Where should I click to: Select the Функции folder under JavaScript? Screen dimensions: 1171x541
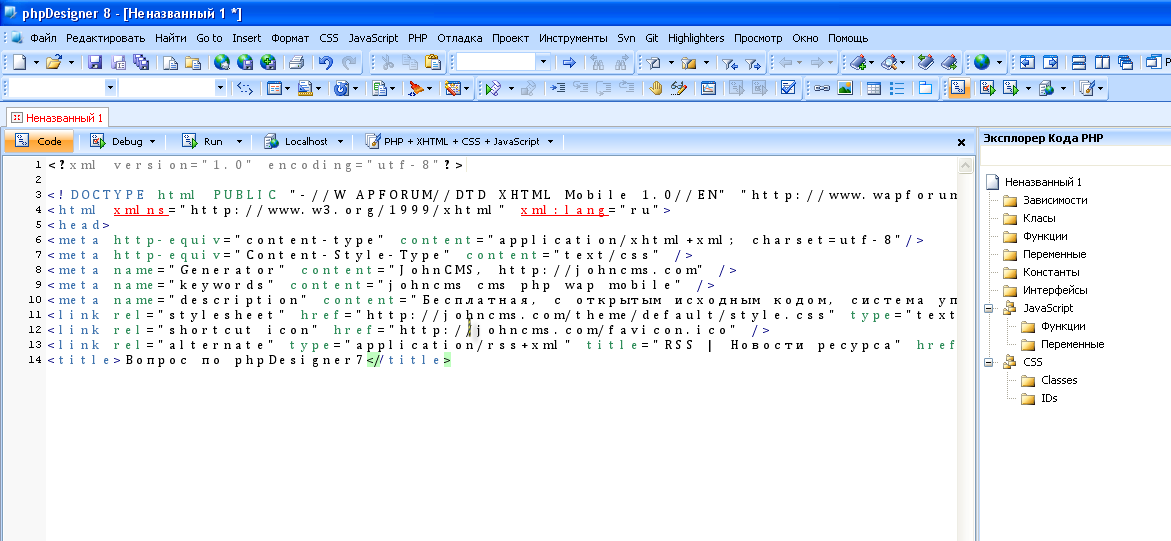pos(1062,326)
